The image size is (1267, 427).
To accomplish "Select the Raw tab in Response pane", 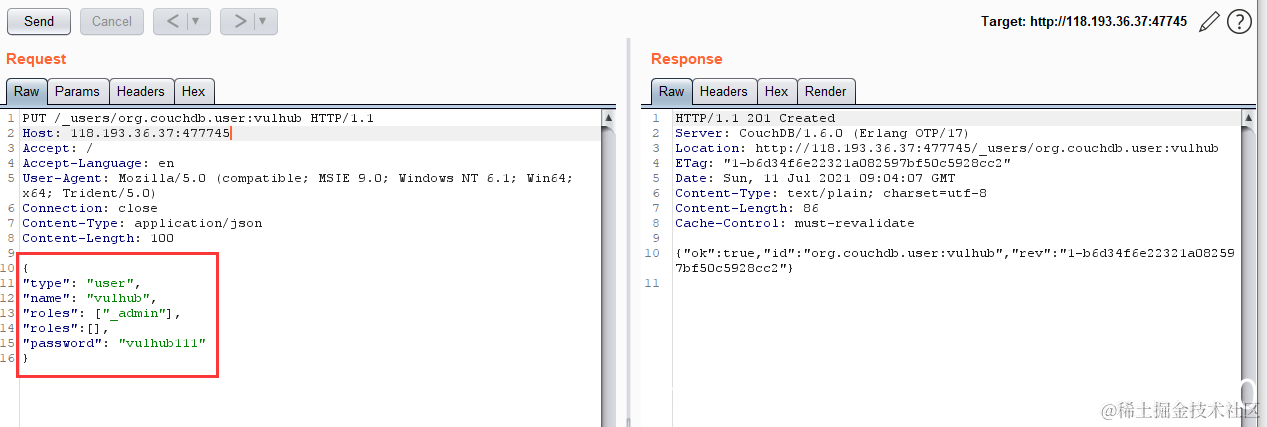I will [x=672, y=91].
